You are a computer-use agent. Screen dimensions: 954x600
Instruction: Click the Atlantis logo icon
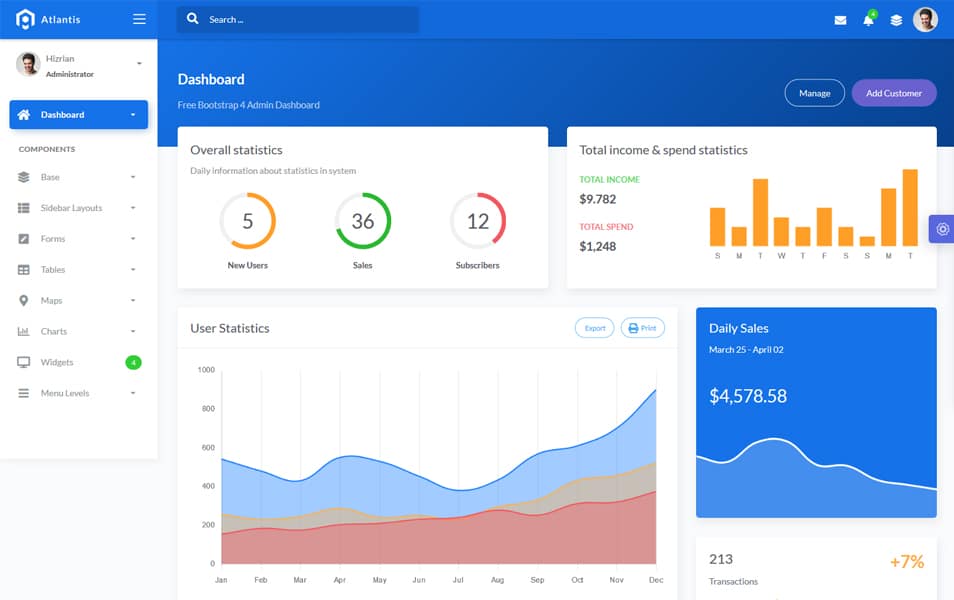tap(25, 19)
